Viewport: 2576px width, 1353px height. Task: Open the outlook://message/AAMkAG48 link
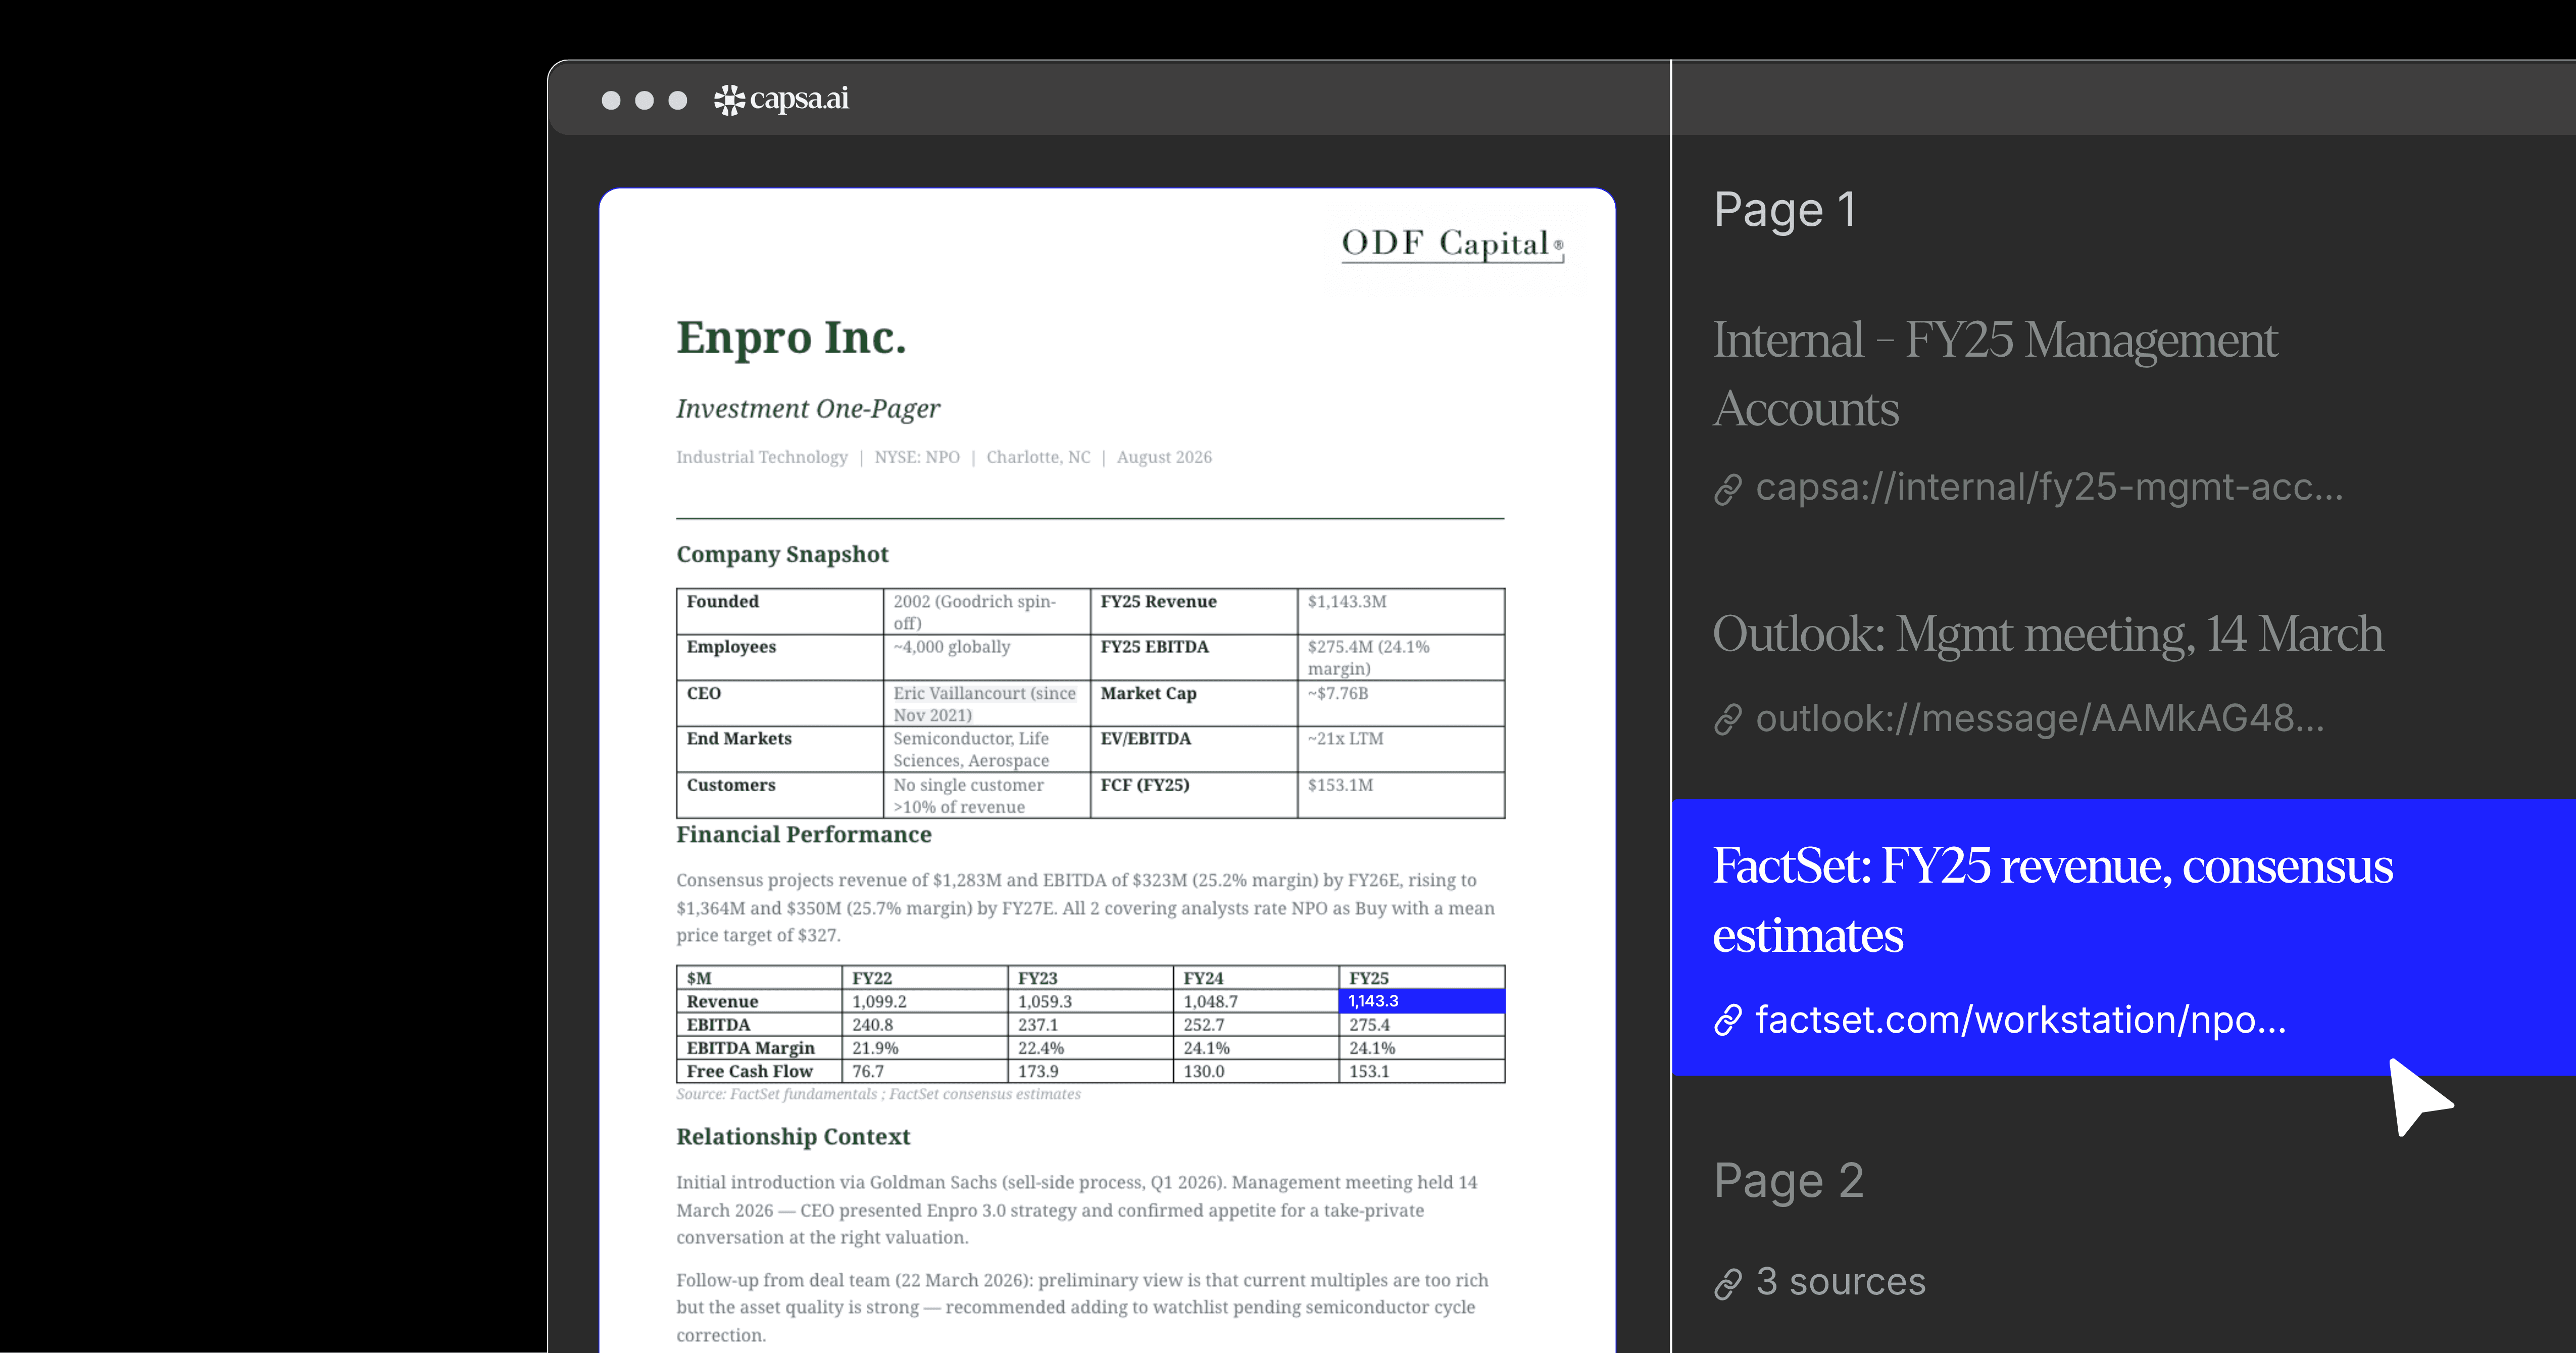point(2040,718)
